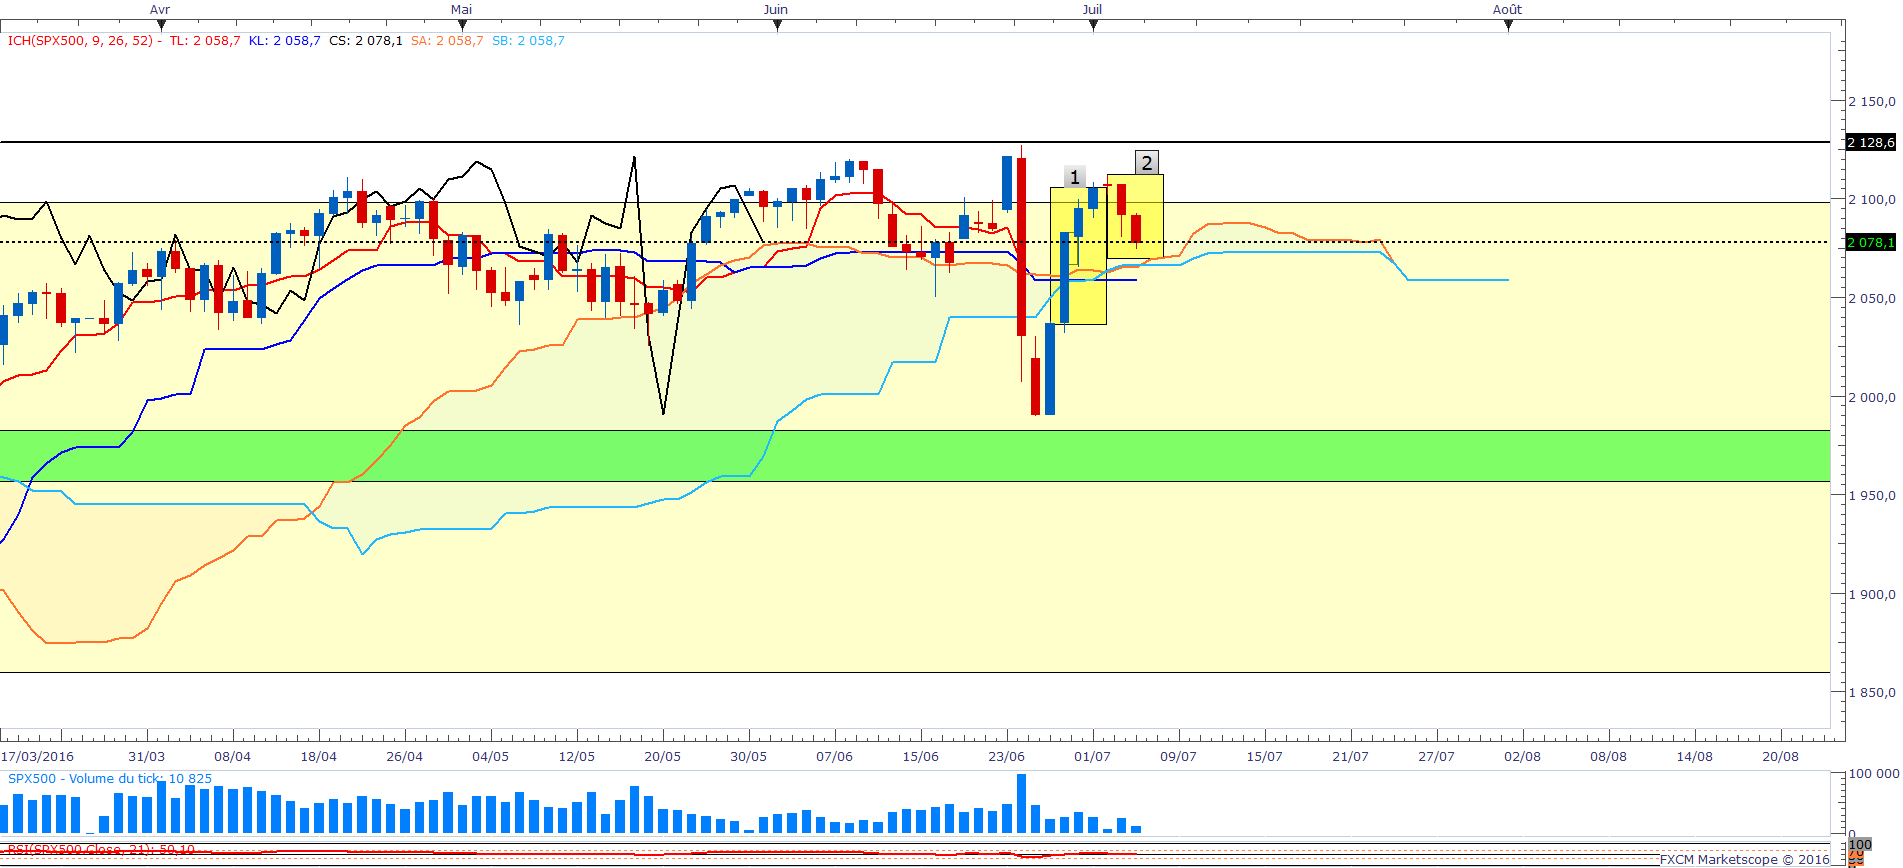
Task: Click the green 2 078,1 current price tag
Action: click(x=1870, y=243)
